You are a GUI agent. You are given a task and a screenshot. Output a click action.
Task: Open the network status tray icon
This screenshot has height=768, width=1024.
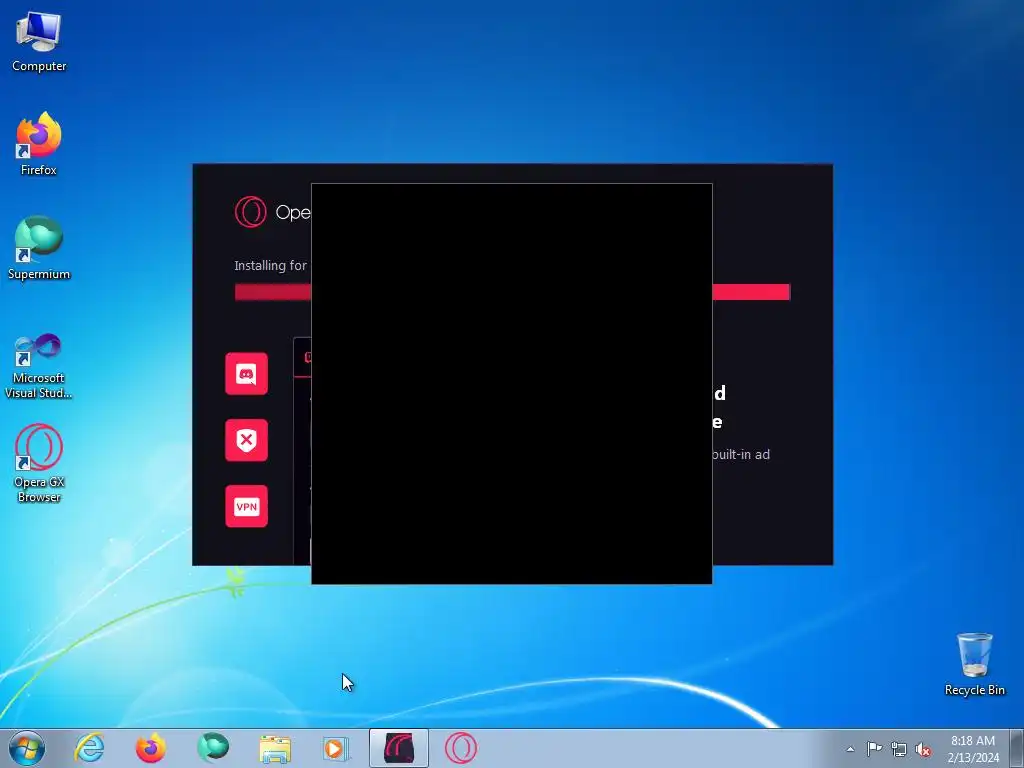[x=899, y=749]
